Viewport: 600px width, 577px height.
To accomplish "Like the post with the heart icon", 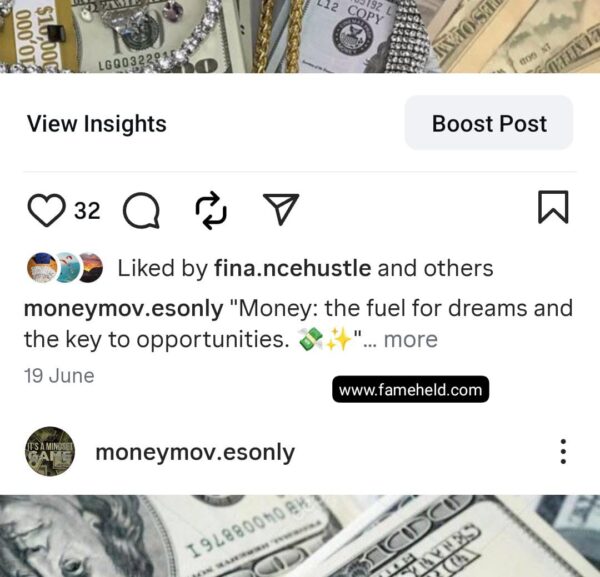I will (46, 210).
